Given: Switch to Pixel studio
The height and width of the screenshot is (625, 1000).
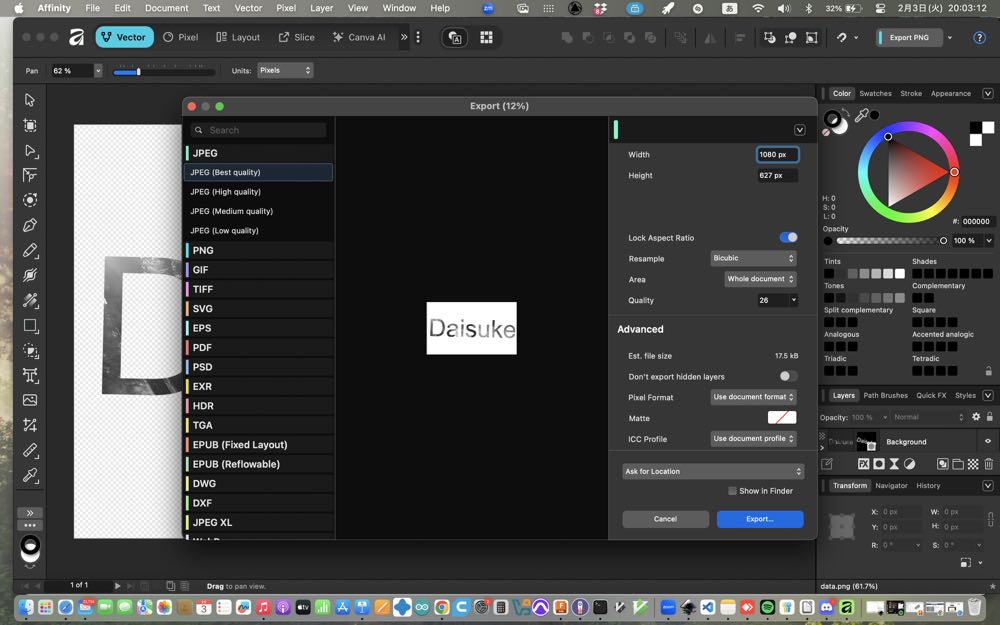Looking at the screenshot, I should (180, 38).
